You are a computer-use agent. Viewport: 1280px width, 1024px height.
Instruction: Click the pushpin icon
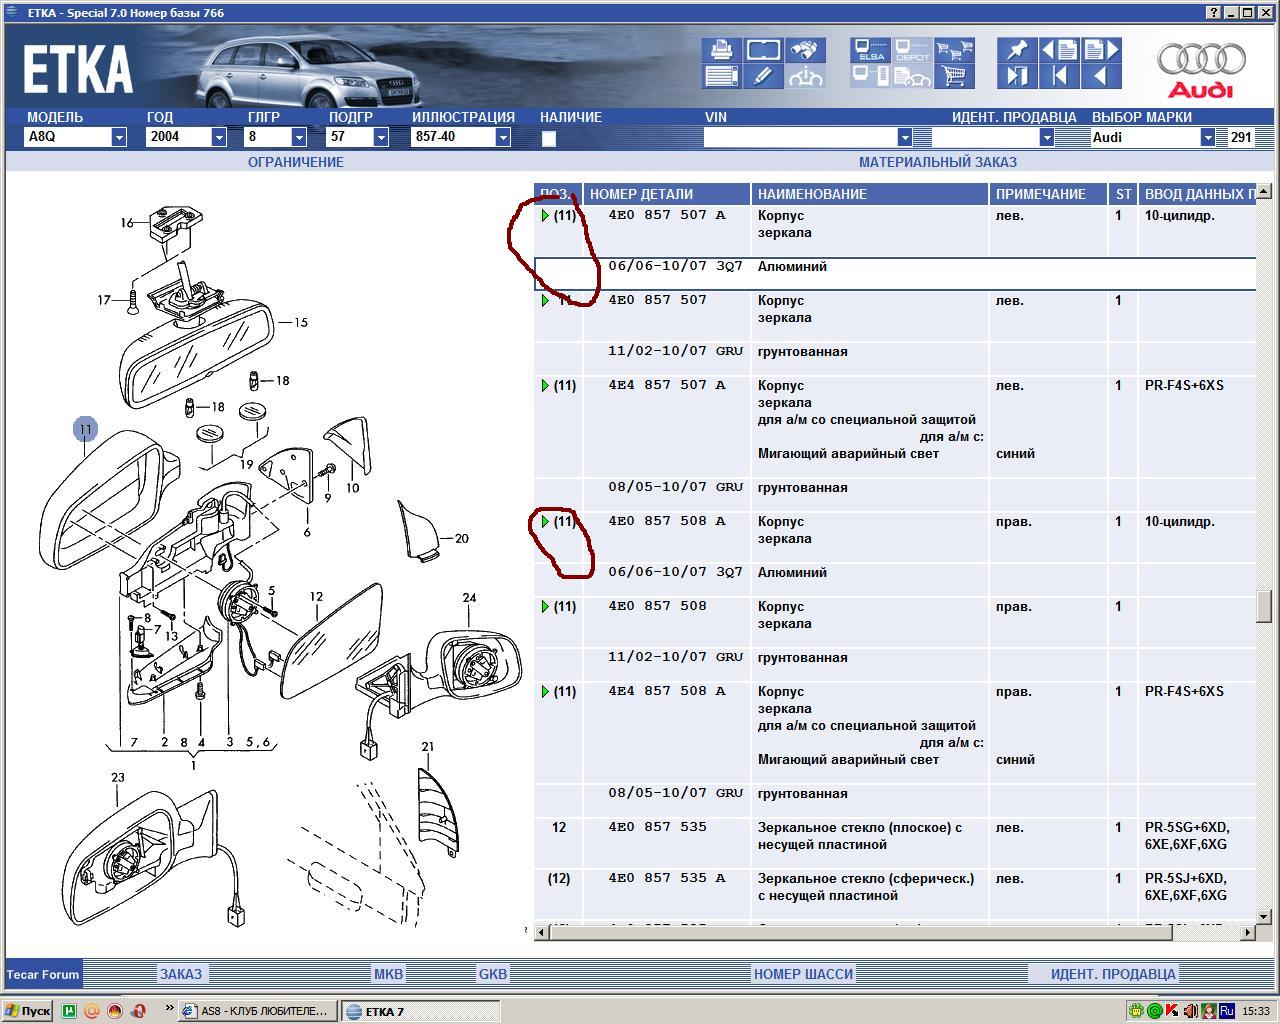1016,50
